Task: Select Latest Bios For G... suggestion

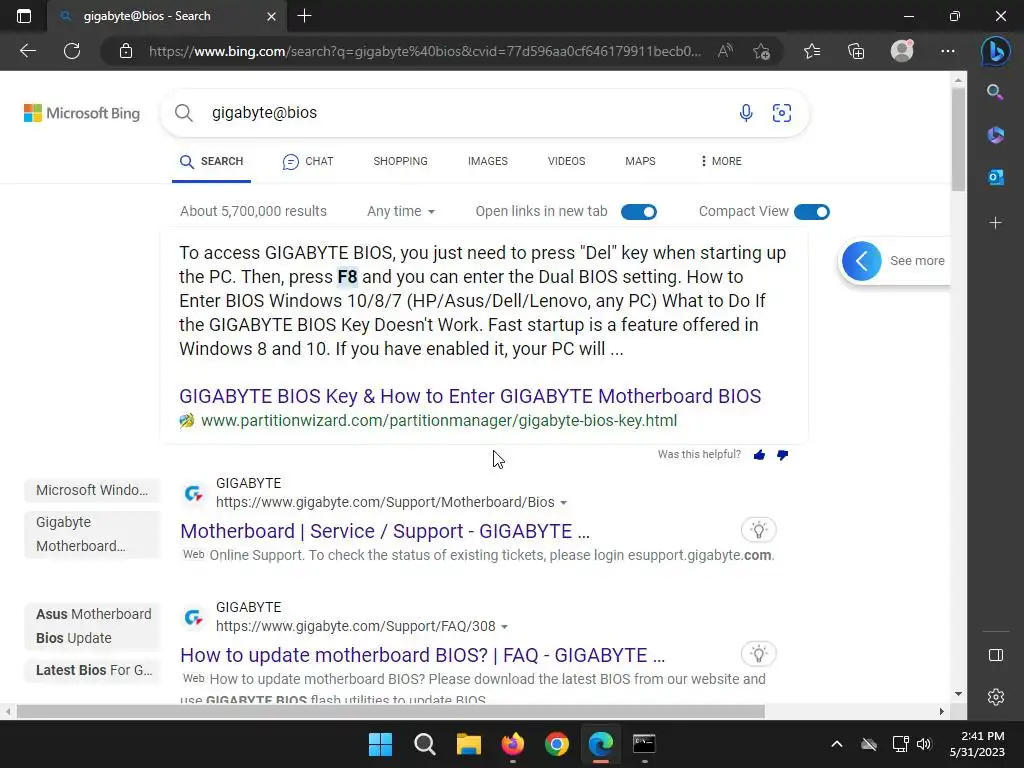Action: 92,671
